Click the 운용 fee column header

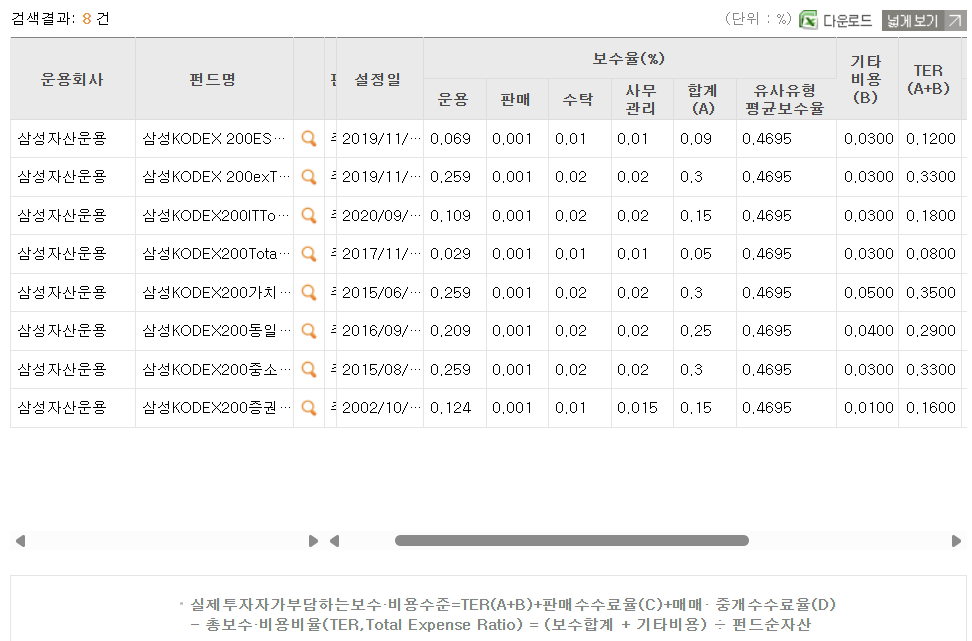tap(454, 99)
